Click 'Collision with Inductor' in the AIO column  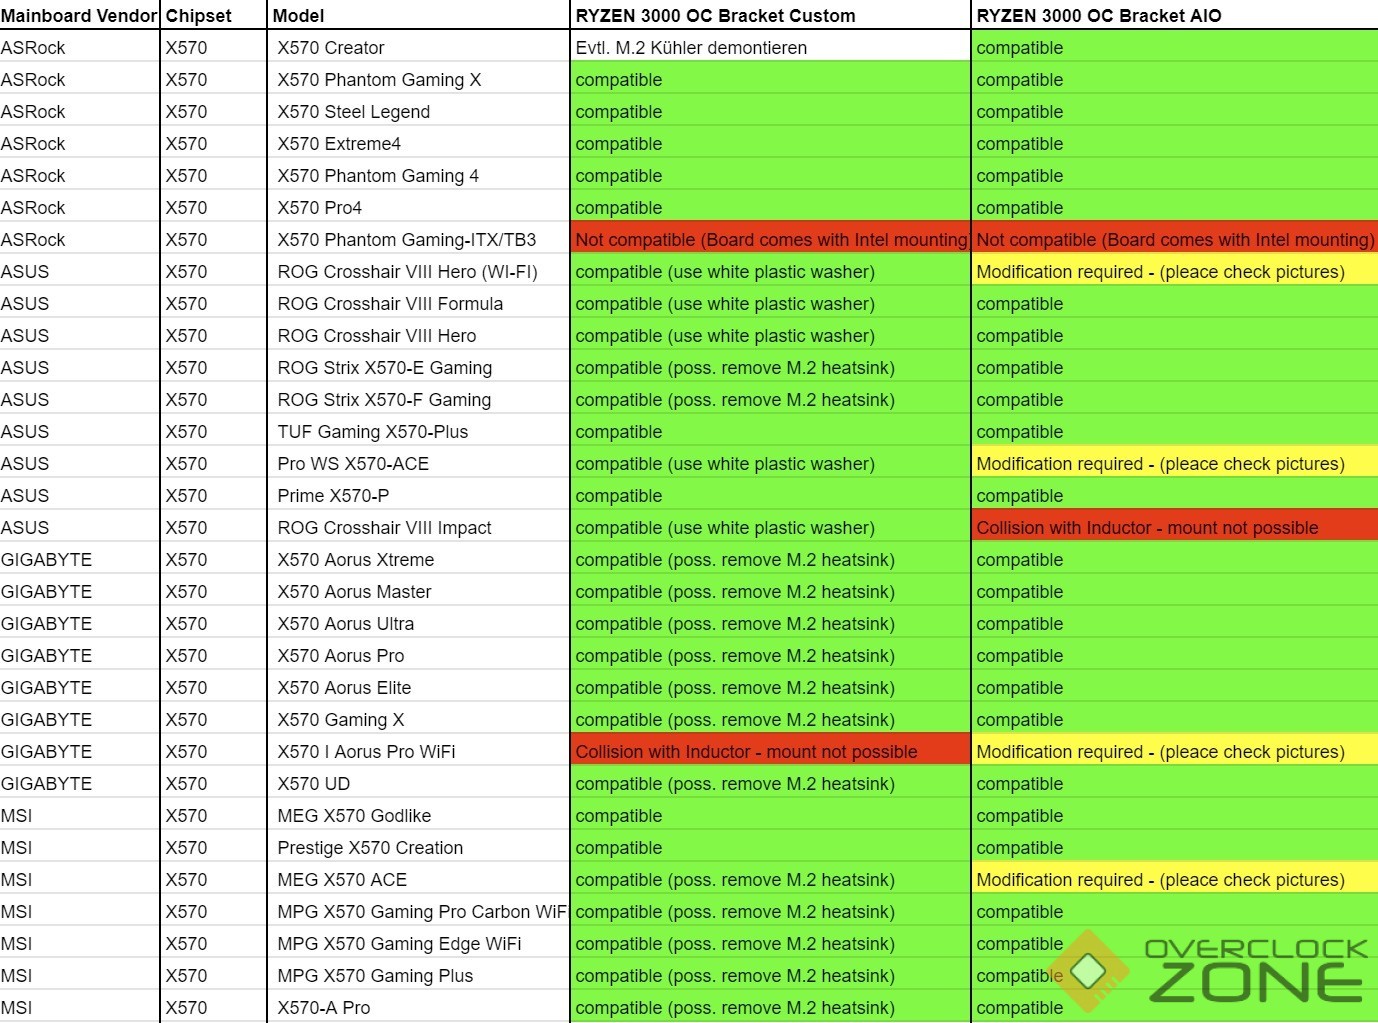click(1174, 527)
